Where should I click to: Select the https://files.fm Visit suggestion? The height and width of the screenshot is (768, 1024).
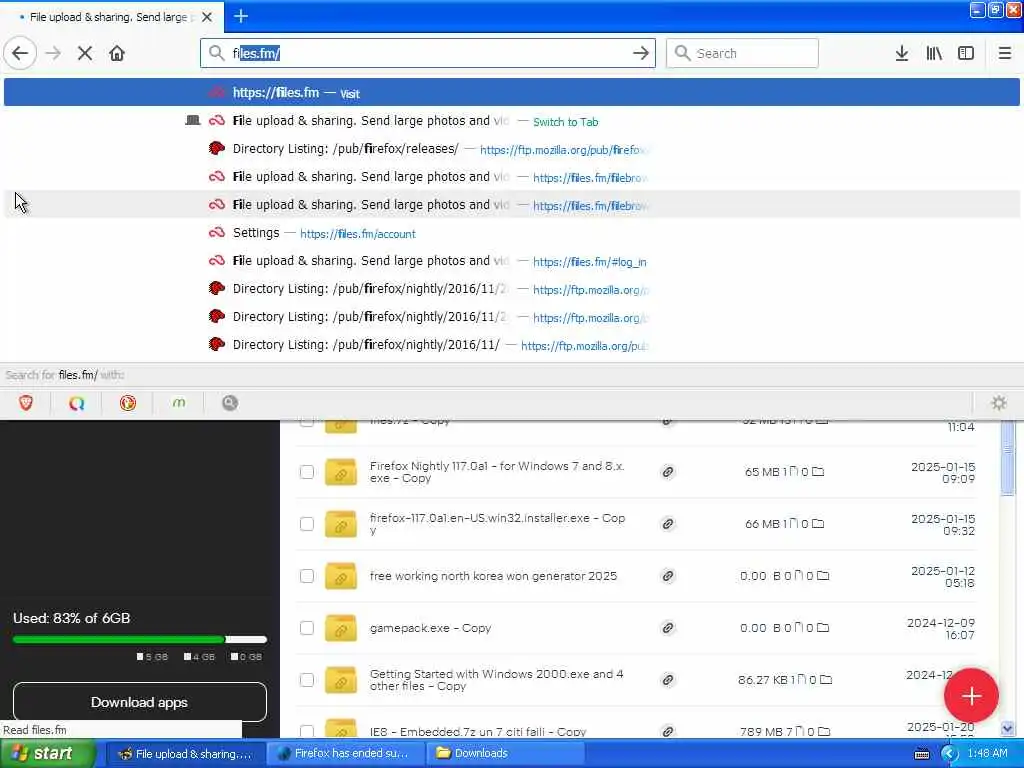pos(511,93)
